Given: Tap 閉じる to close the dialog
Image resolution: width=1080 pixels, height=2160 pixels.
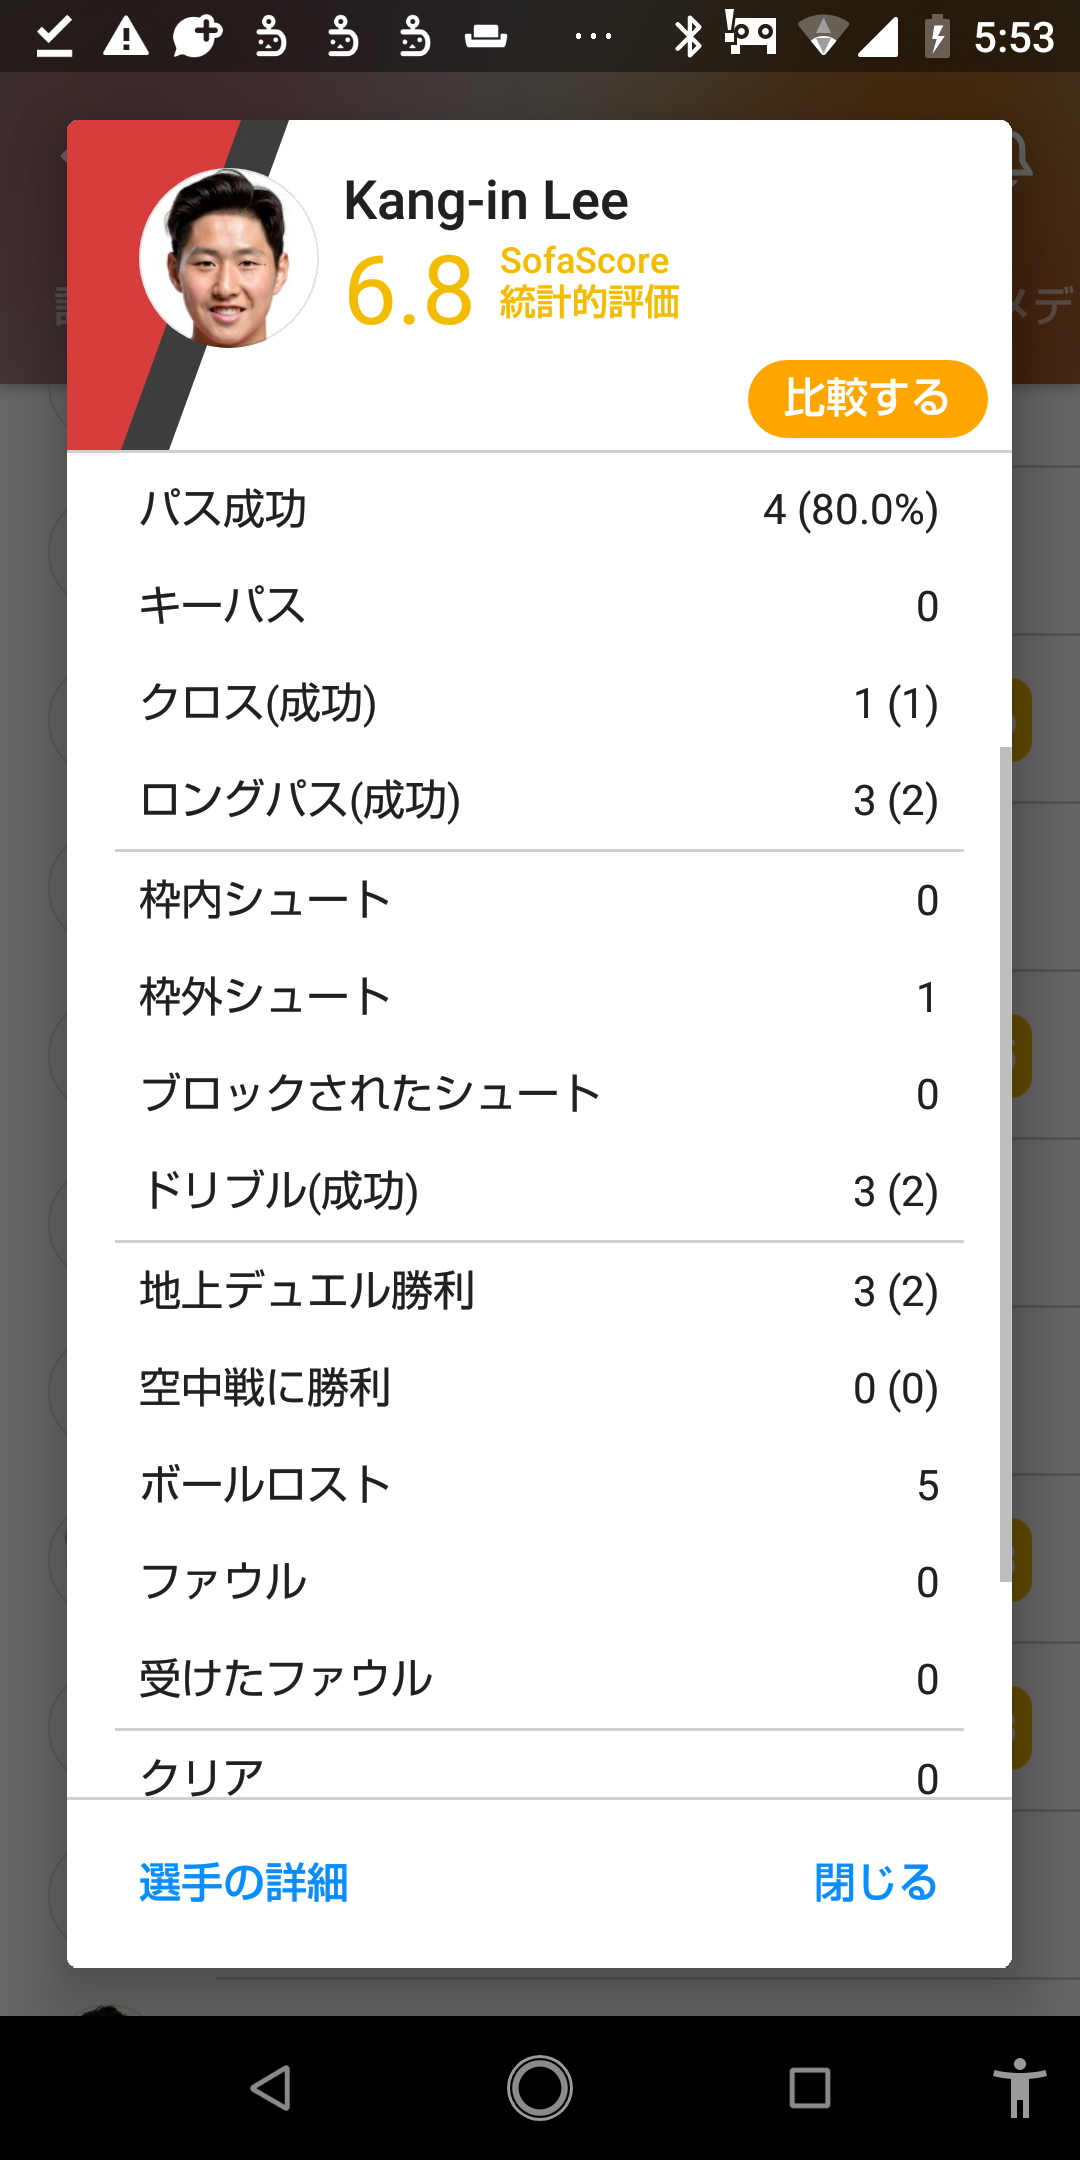Looking at the screenshot, I should point(875,1883).
